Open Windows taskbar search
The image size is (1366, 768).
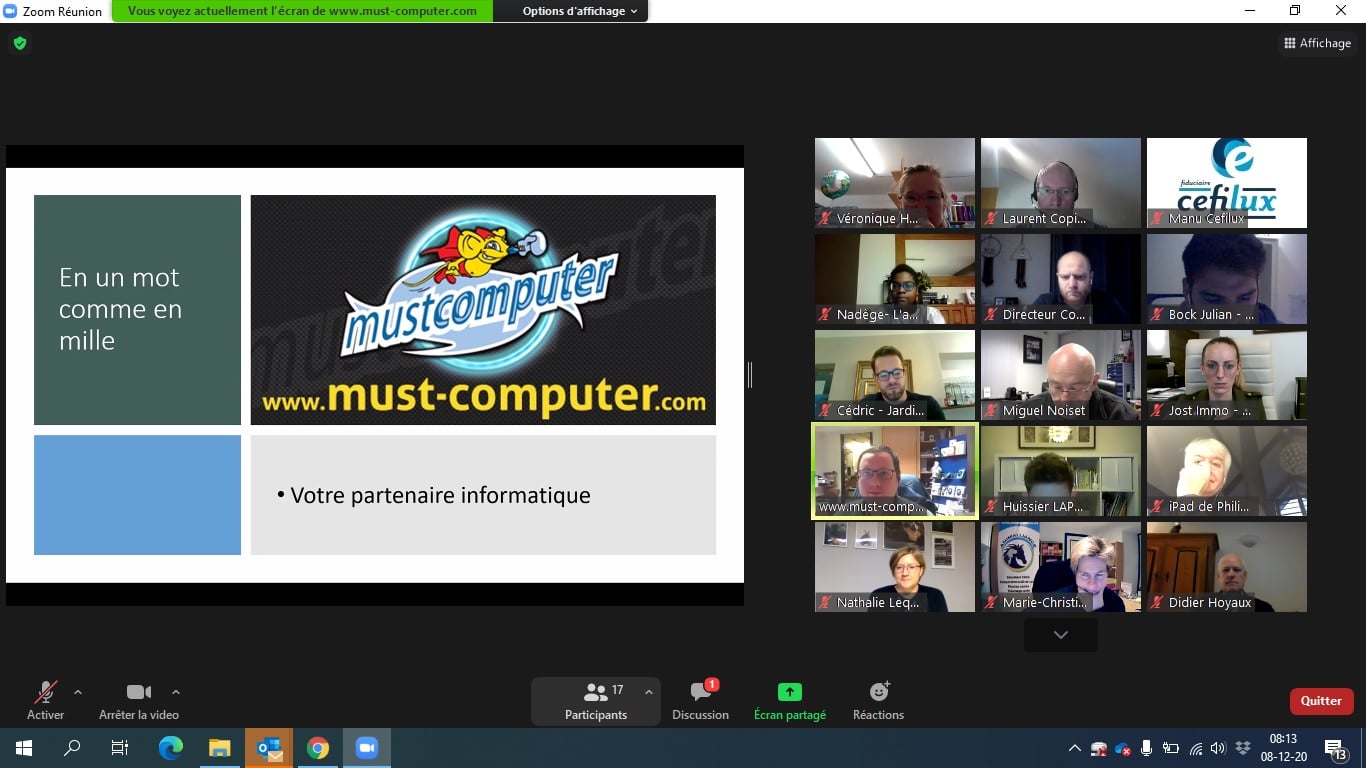pyautogui.click(x=72, y=748)
